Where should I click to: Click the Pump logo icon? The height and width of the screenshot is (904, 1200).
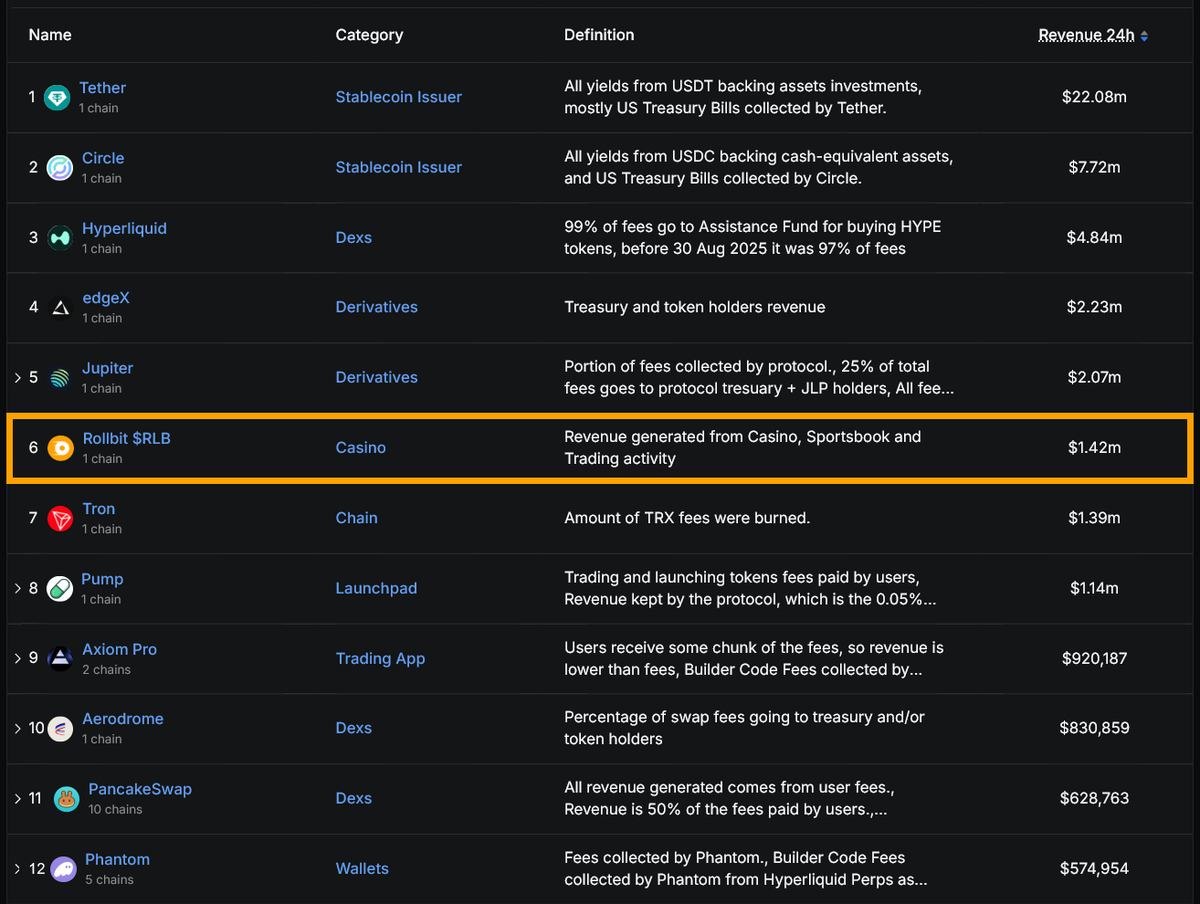[x=60, y=589]
